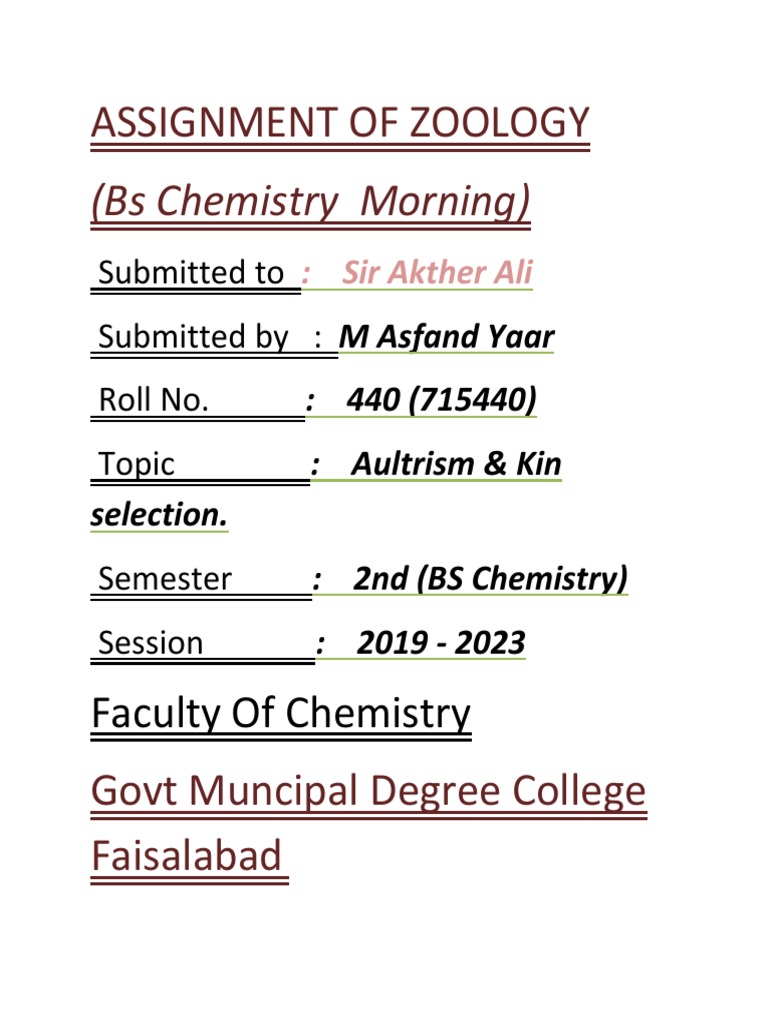Click the "Session" label
768x1024 pixels.
pyautogui.click(x=151, y=643)
